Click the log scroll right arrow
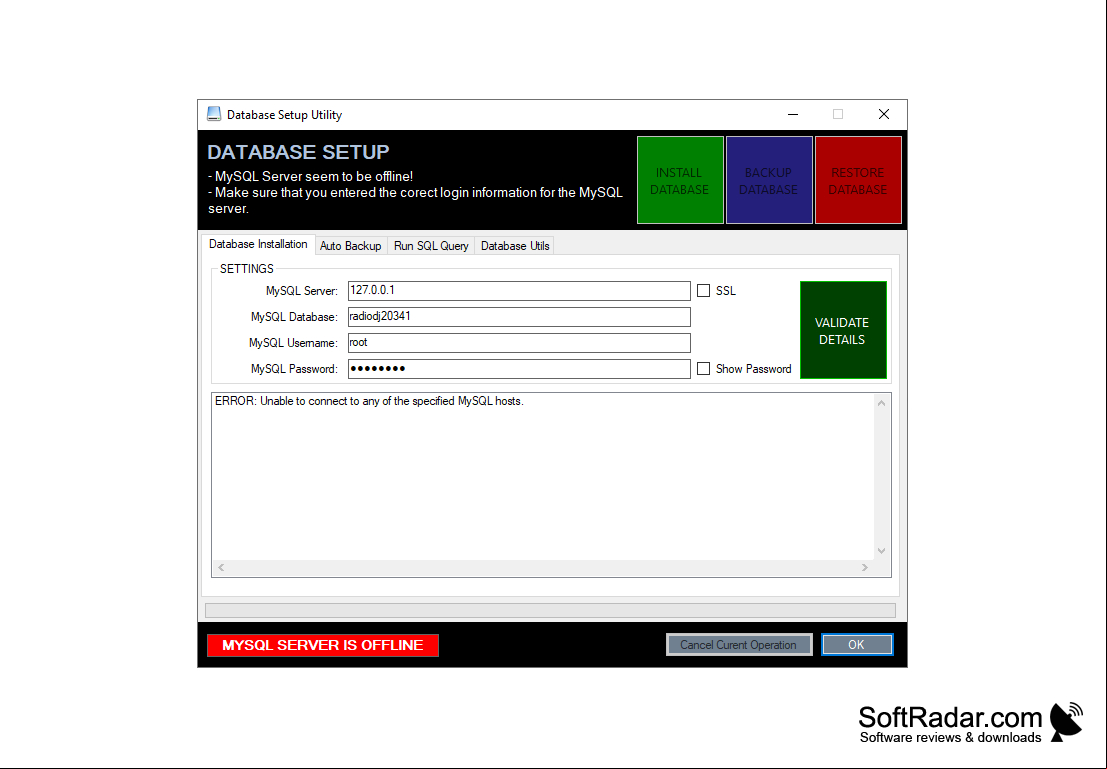Screen dimensions: 1107x769 [x=865, y=568]
